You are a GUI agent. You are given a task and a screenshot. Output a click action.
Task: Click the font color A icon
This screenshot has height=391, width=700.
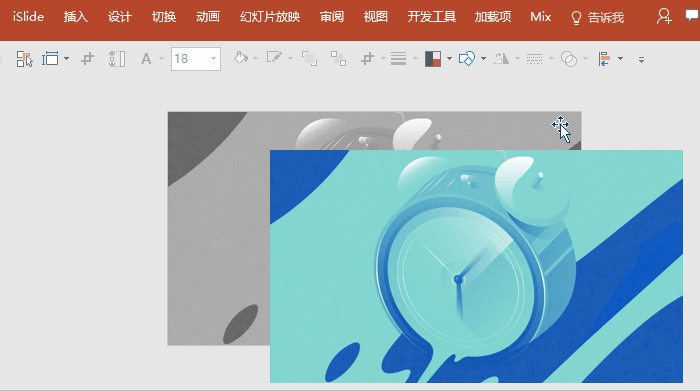(x=146, y=58)
